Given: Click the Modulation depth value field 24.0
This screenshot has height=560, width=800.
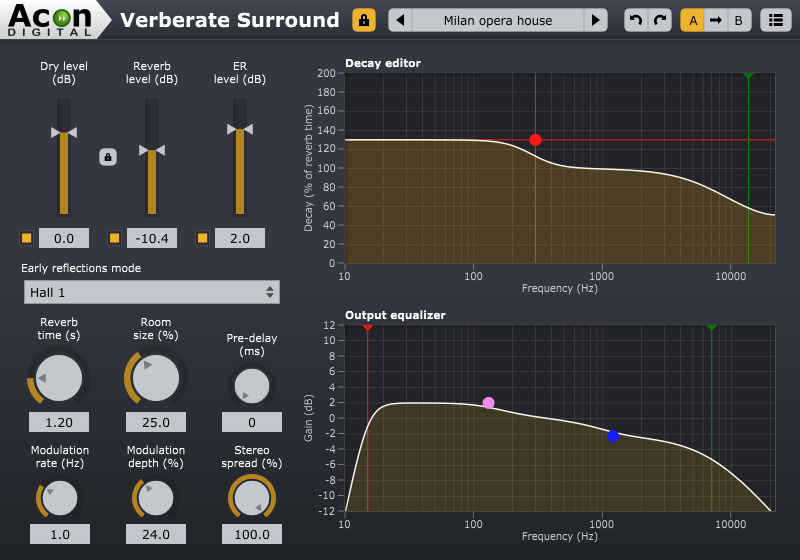Looking at the screenshot, I should [x=156, y=534].
